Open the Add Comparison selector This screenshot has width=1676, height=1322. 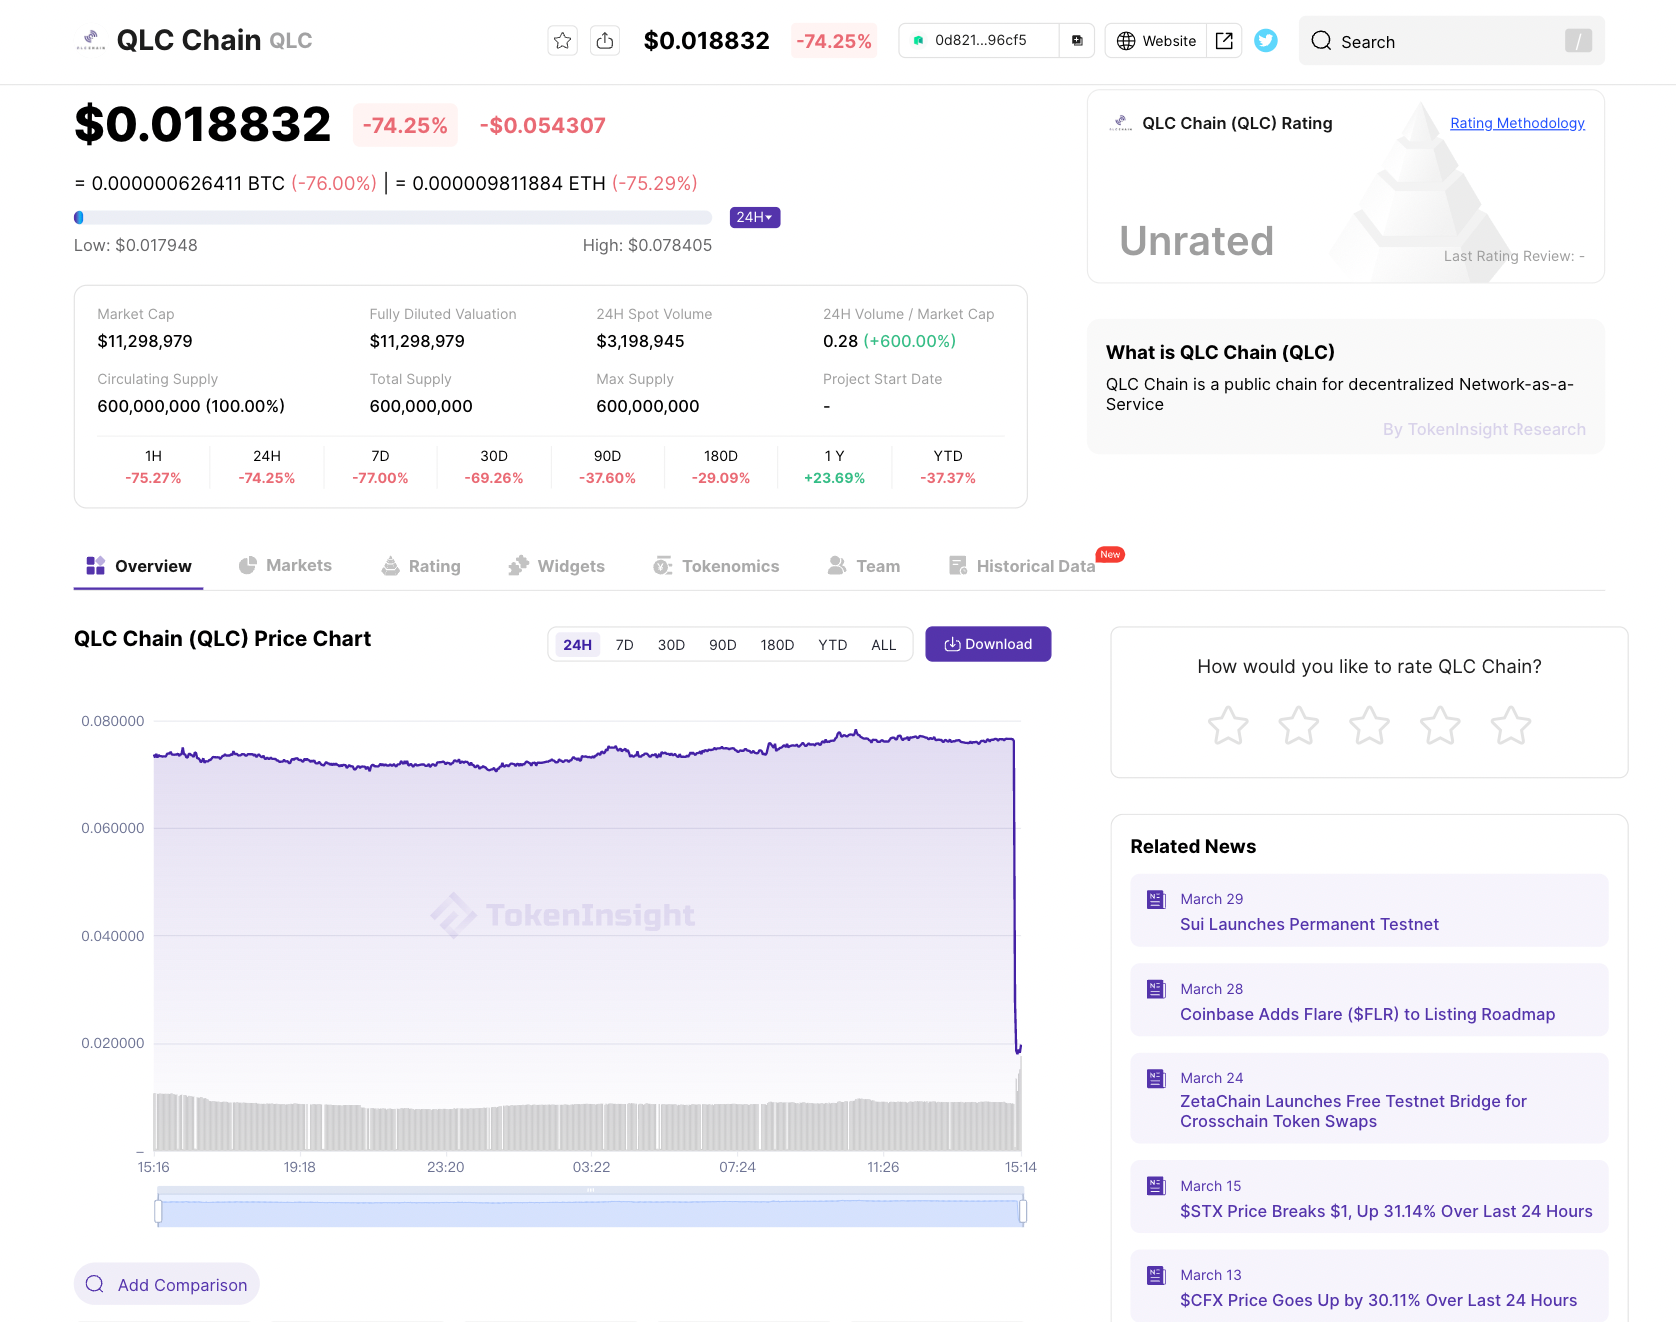click(x=167, y=1284)
